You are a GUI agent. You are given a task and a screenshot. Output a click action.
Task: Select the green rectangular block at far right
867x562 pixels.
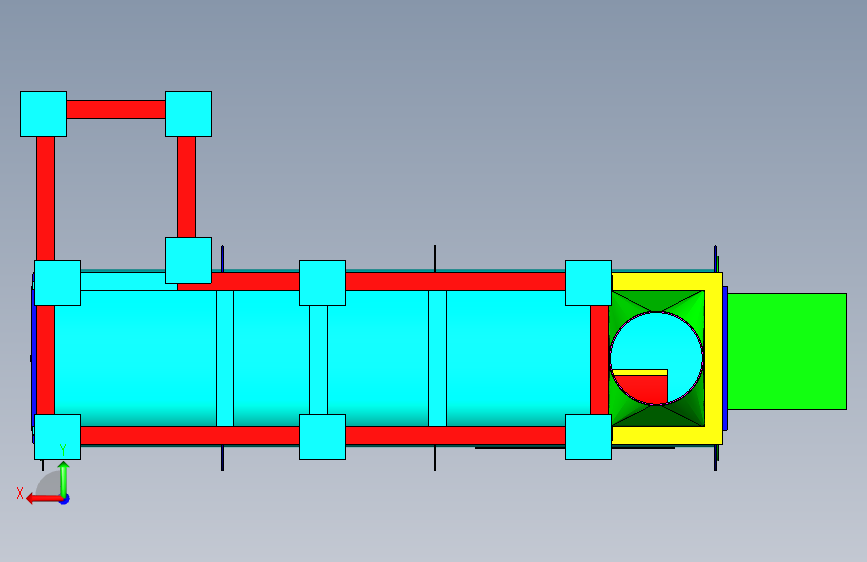[x=787, y=351]
